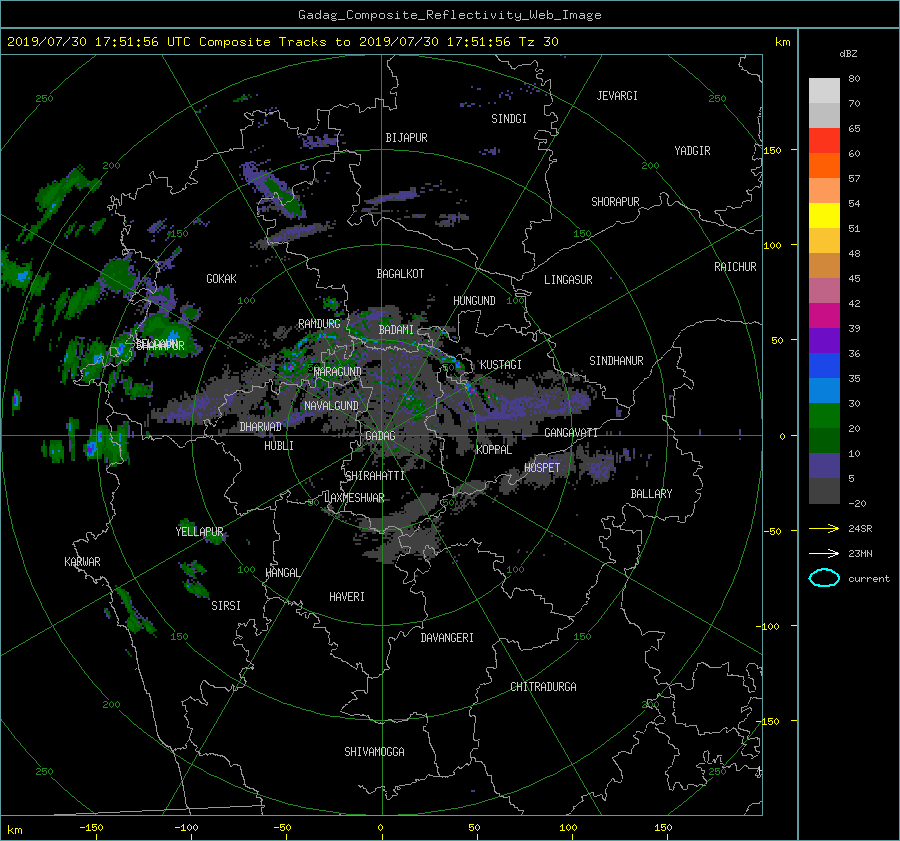900x841 pixels.
Task: Click the RAICHUR city label
Action: point(735,267)
